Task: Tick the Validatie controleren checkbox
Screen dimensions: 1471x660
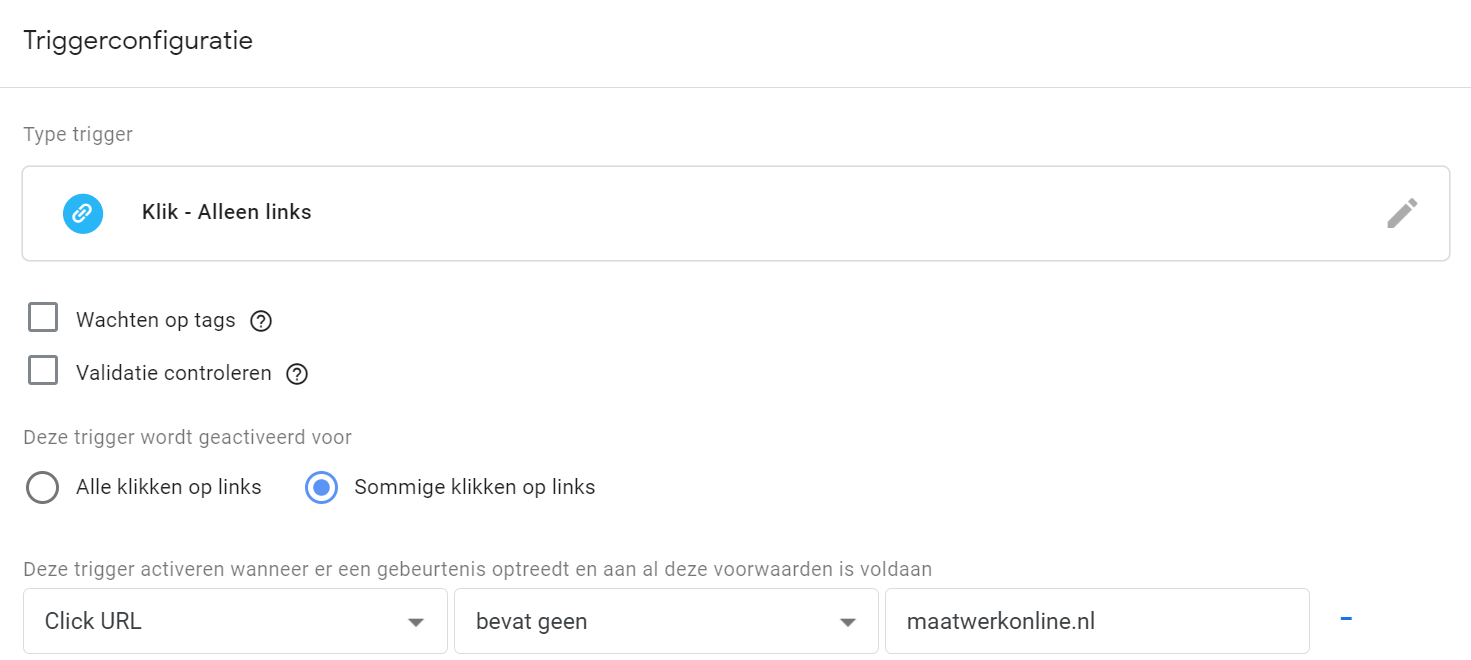Action: [43, 371]
